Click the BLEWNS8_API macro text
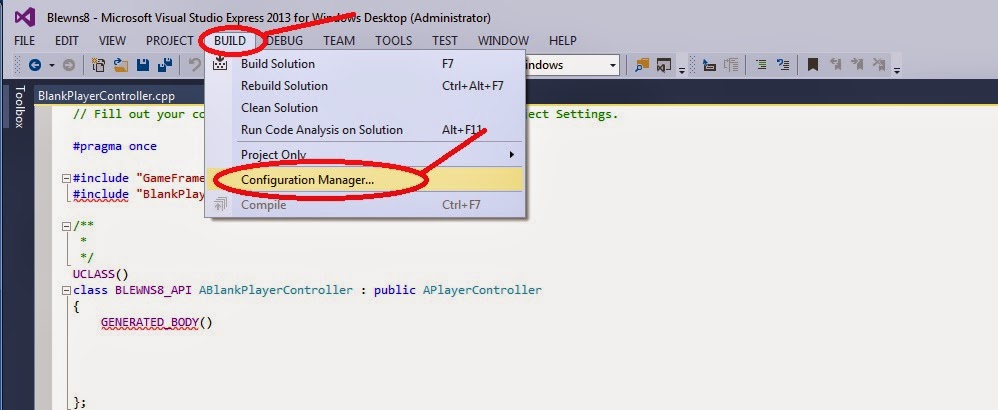 tap(153, 290)
